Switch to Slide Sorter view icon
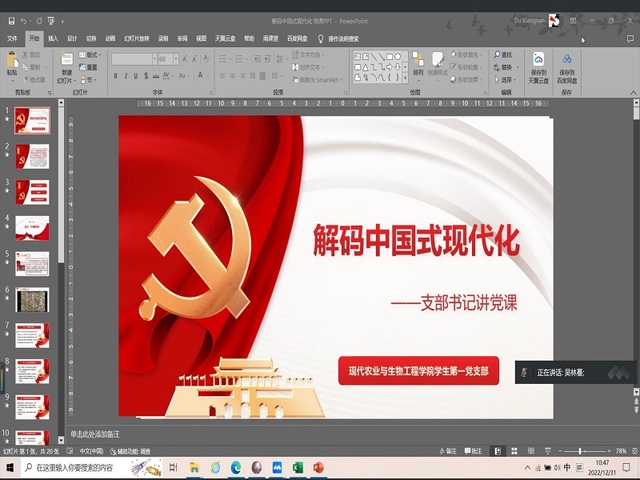The width and height of the screenshot is (640, 480). pyautogui.click(x=514, y=451)
